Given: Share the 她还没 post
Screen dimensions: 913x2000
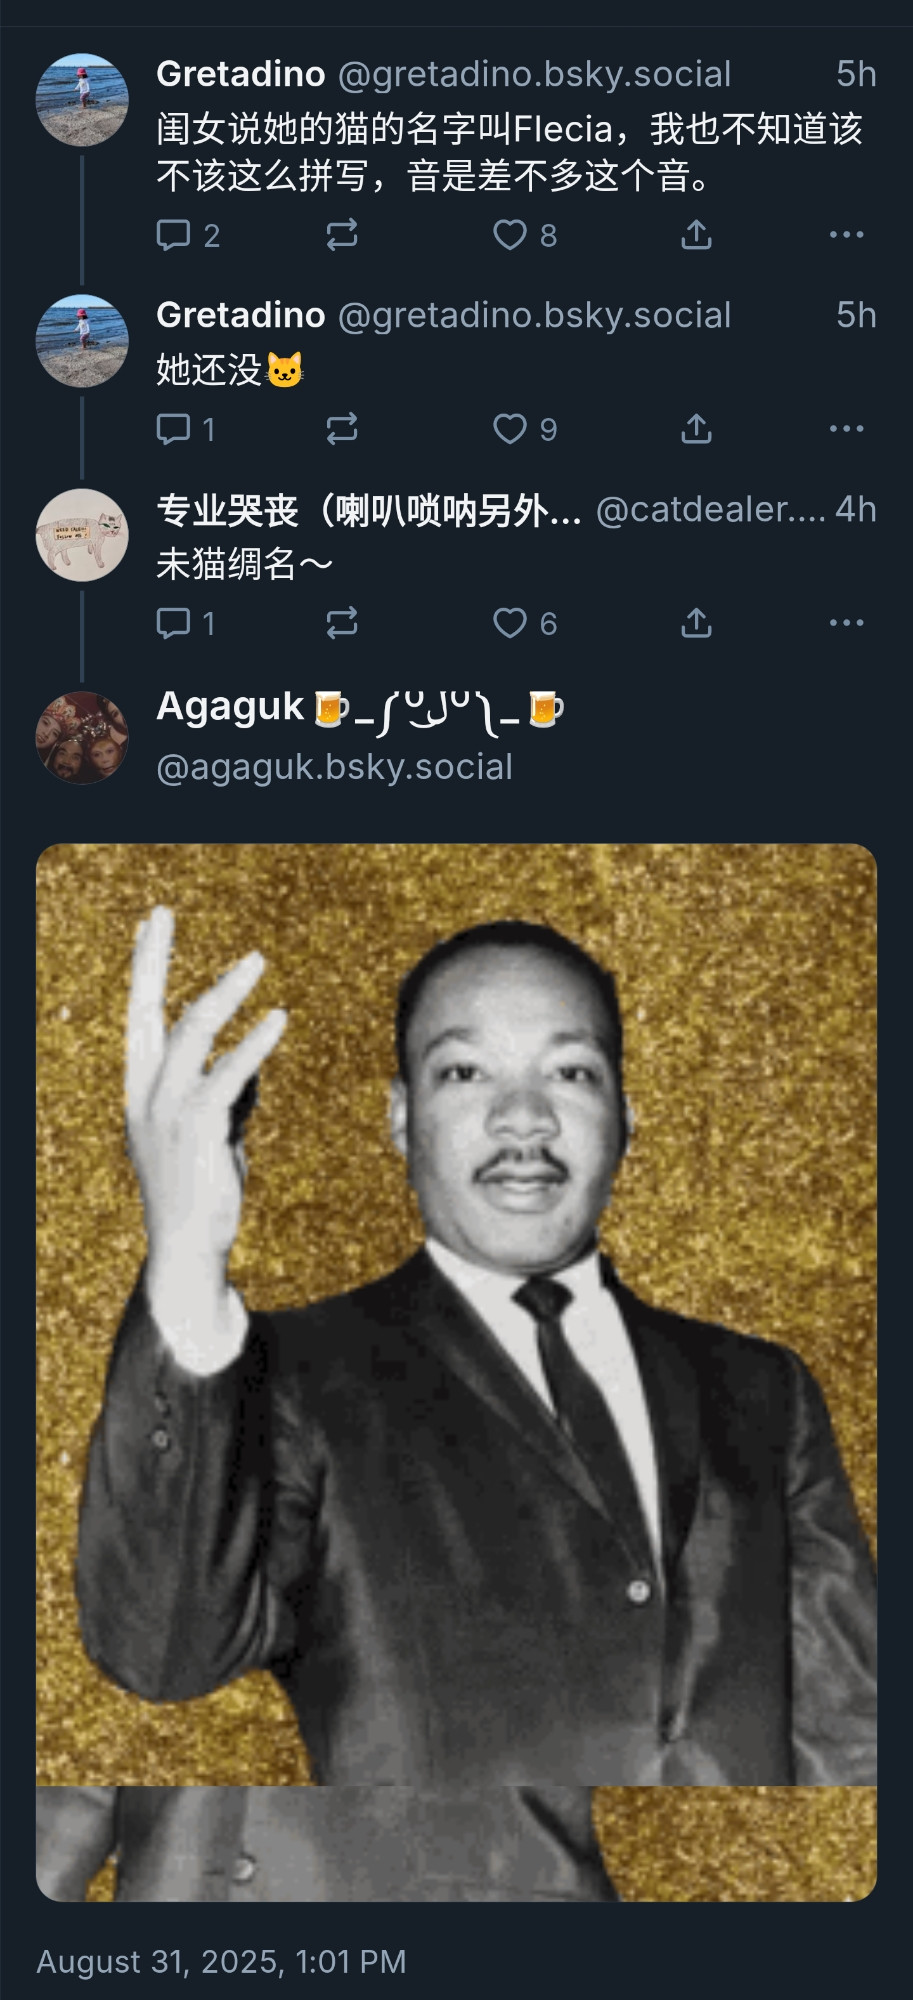Looking at the screenshot, I should 696,429.
